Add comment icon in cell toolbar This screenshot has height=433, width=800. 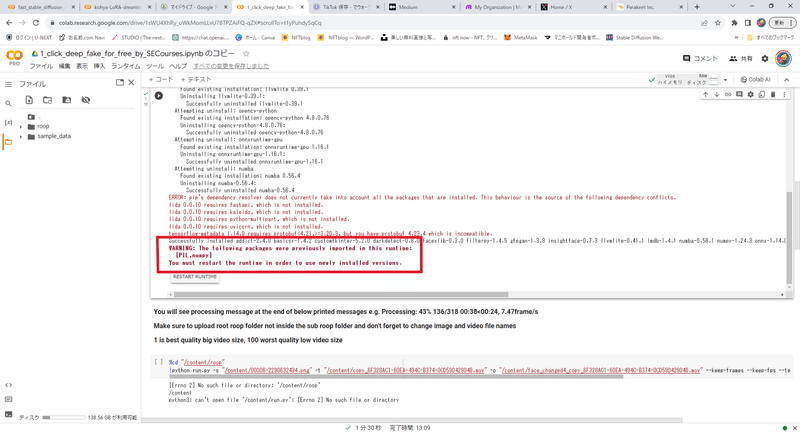[739, 94]
